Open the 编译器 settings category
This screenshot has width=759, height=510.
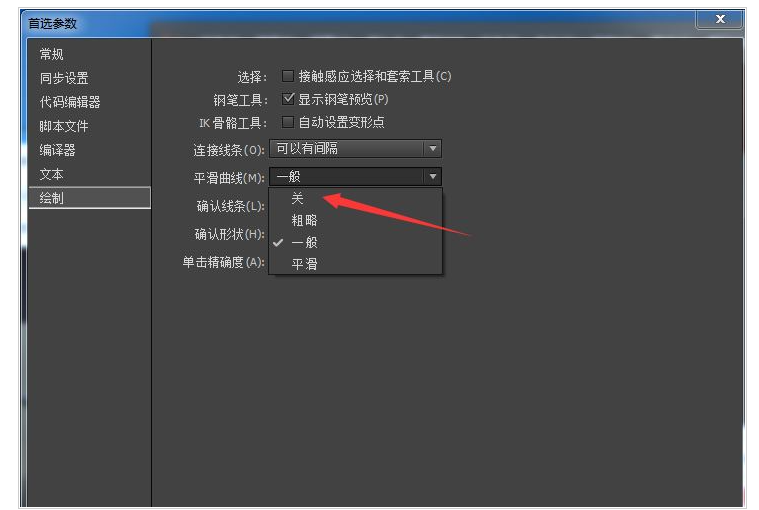(x=58, y=150)
